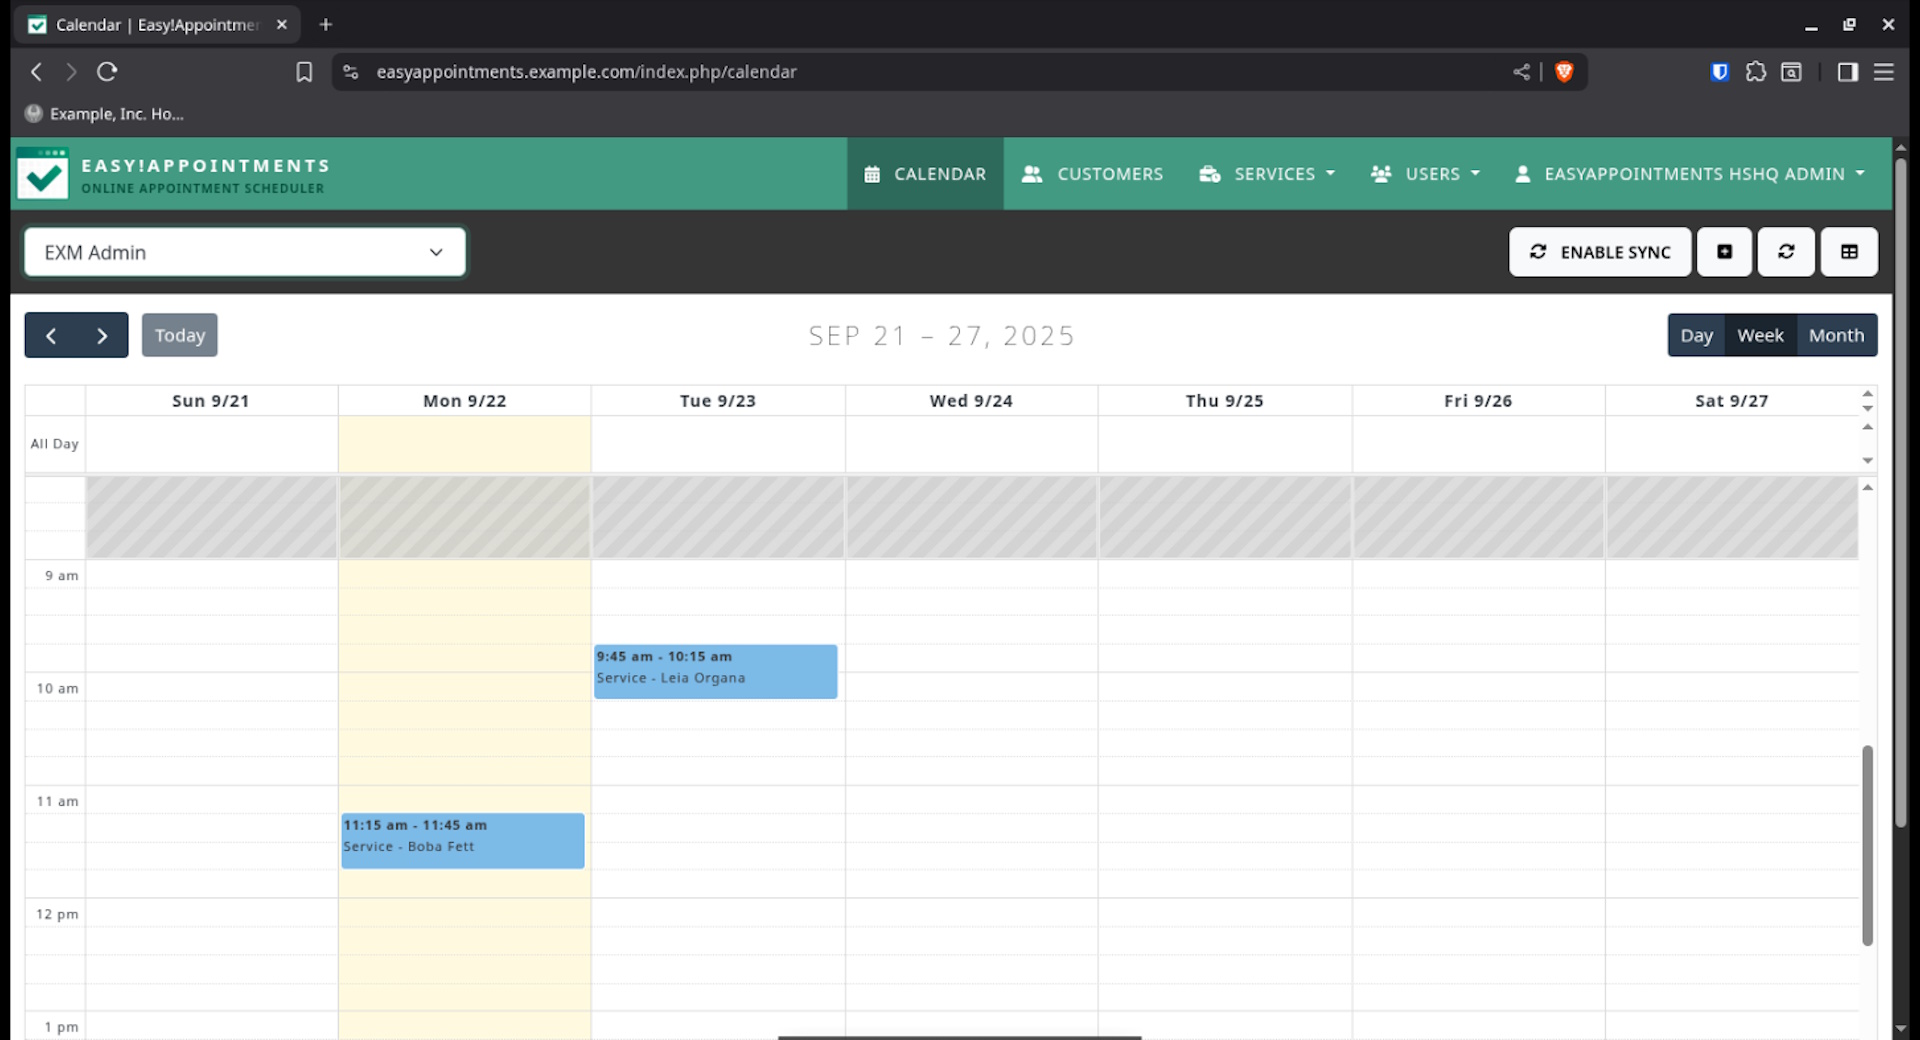Open the browser side panel icon
This screenshot has height=1040, width=1920.
coord(1849,72)
